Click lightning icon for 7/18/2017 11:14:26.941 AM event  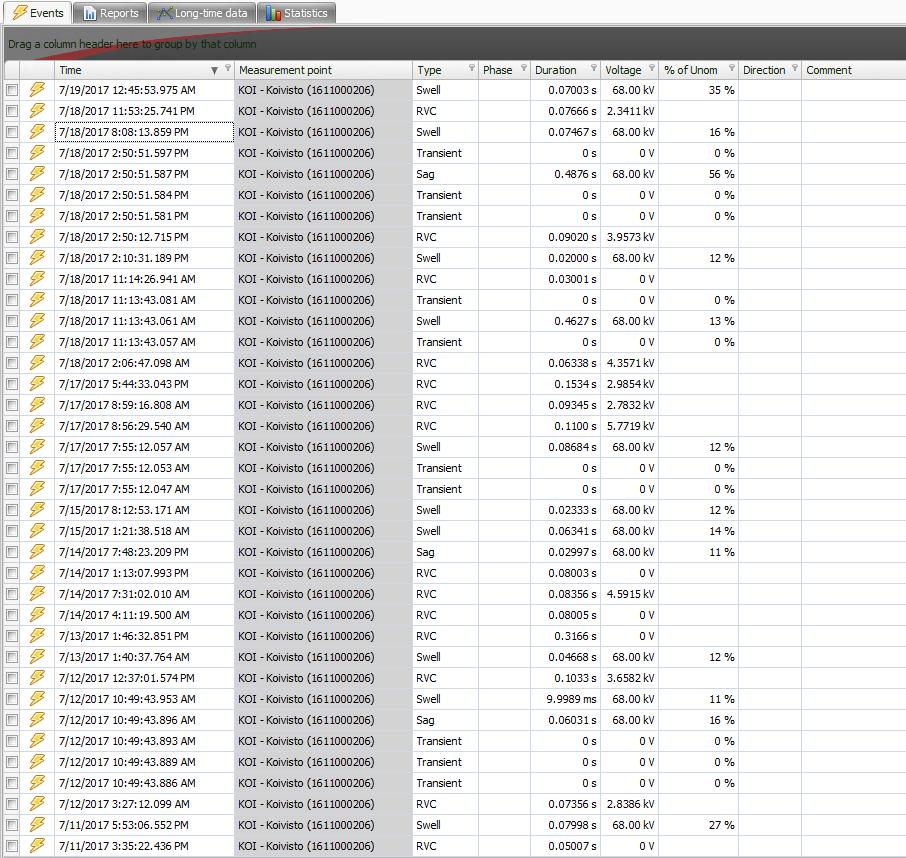(37, 278)
